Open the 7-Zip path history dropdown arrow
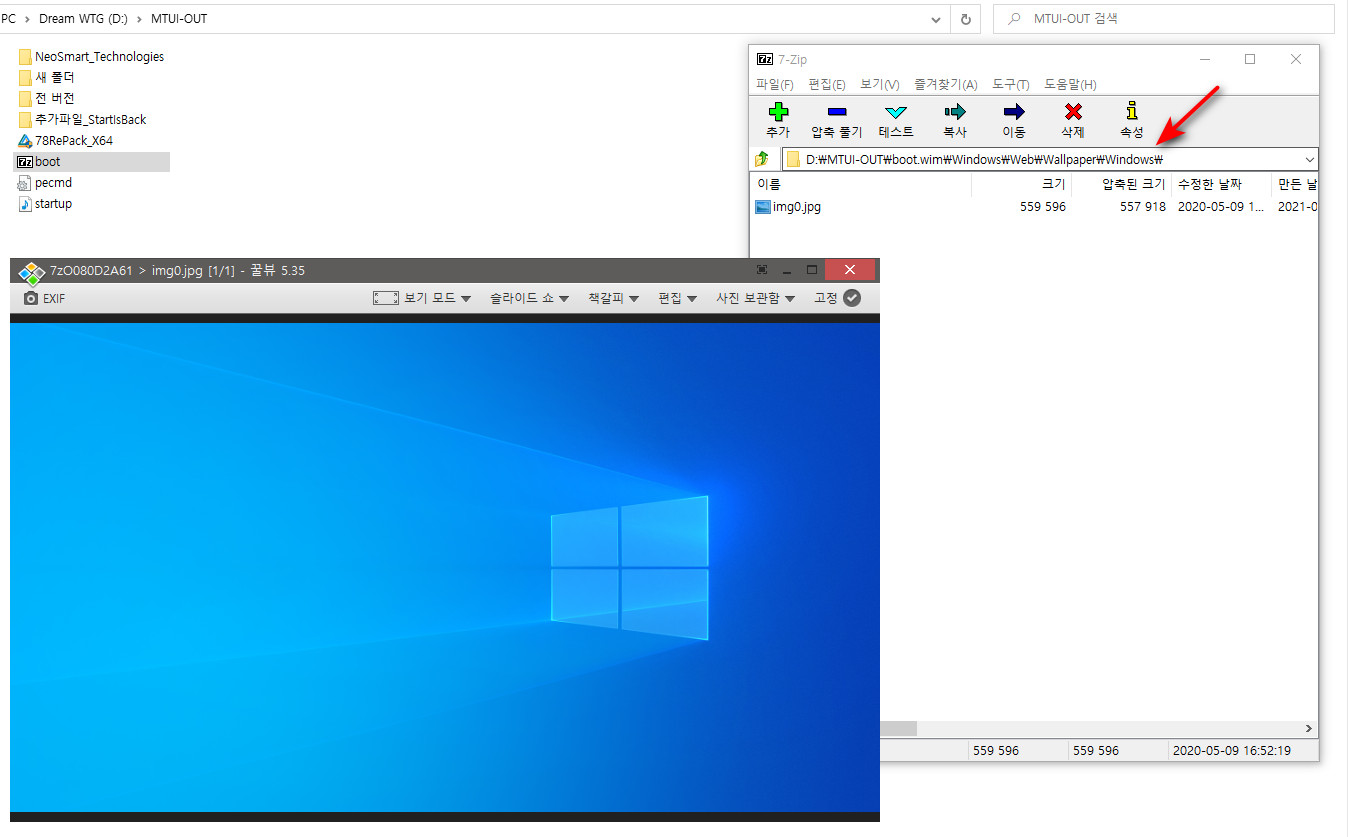 tap(1310, 159)
